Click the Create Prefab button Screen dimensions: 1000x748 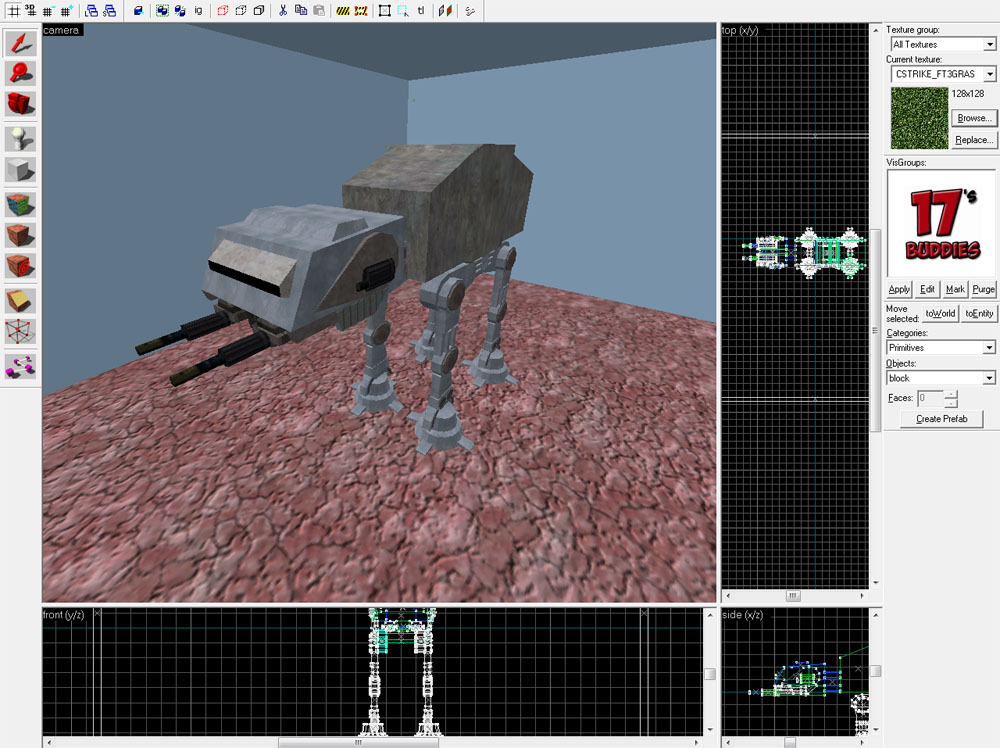(941, 419)
